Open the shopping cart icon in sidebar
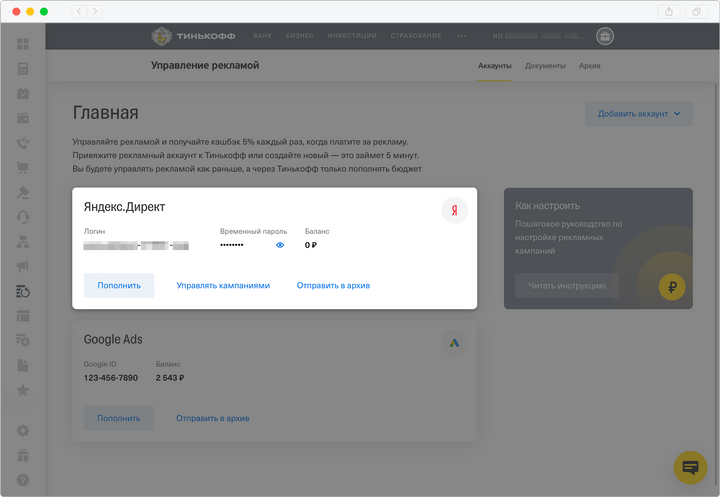720x497 pixels. 22,167
